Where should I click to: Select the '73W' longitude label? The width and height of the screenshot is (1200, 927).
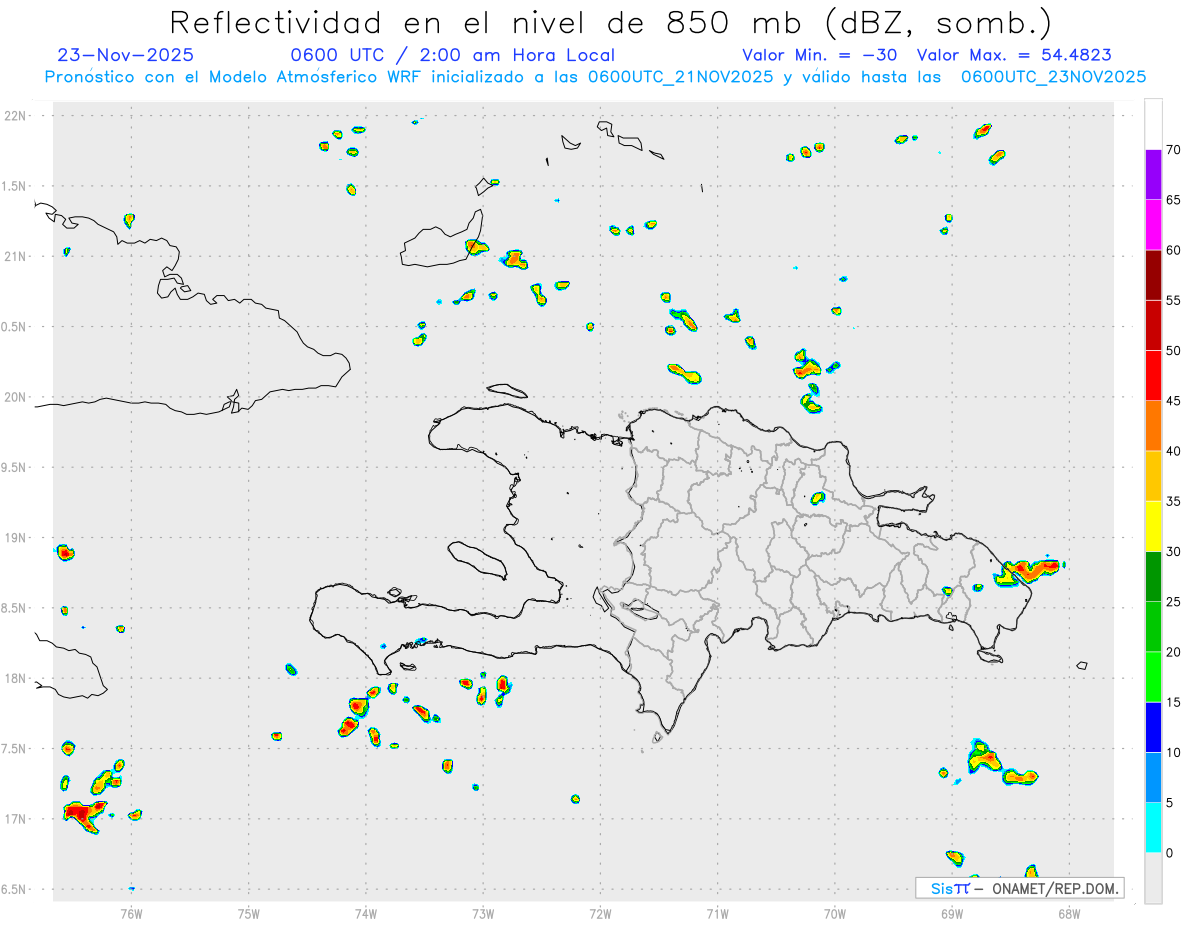point(483,913)
